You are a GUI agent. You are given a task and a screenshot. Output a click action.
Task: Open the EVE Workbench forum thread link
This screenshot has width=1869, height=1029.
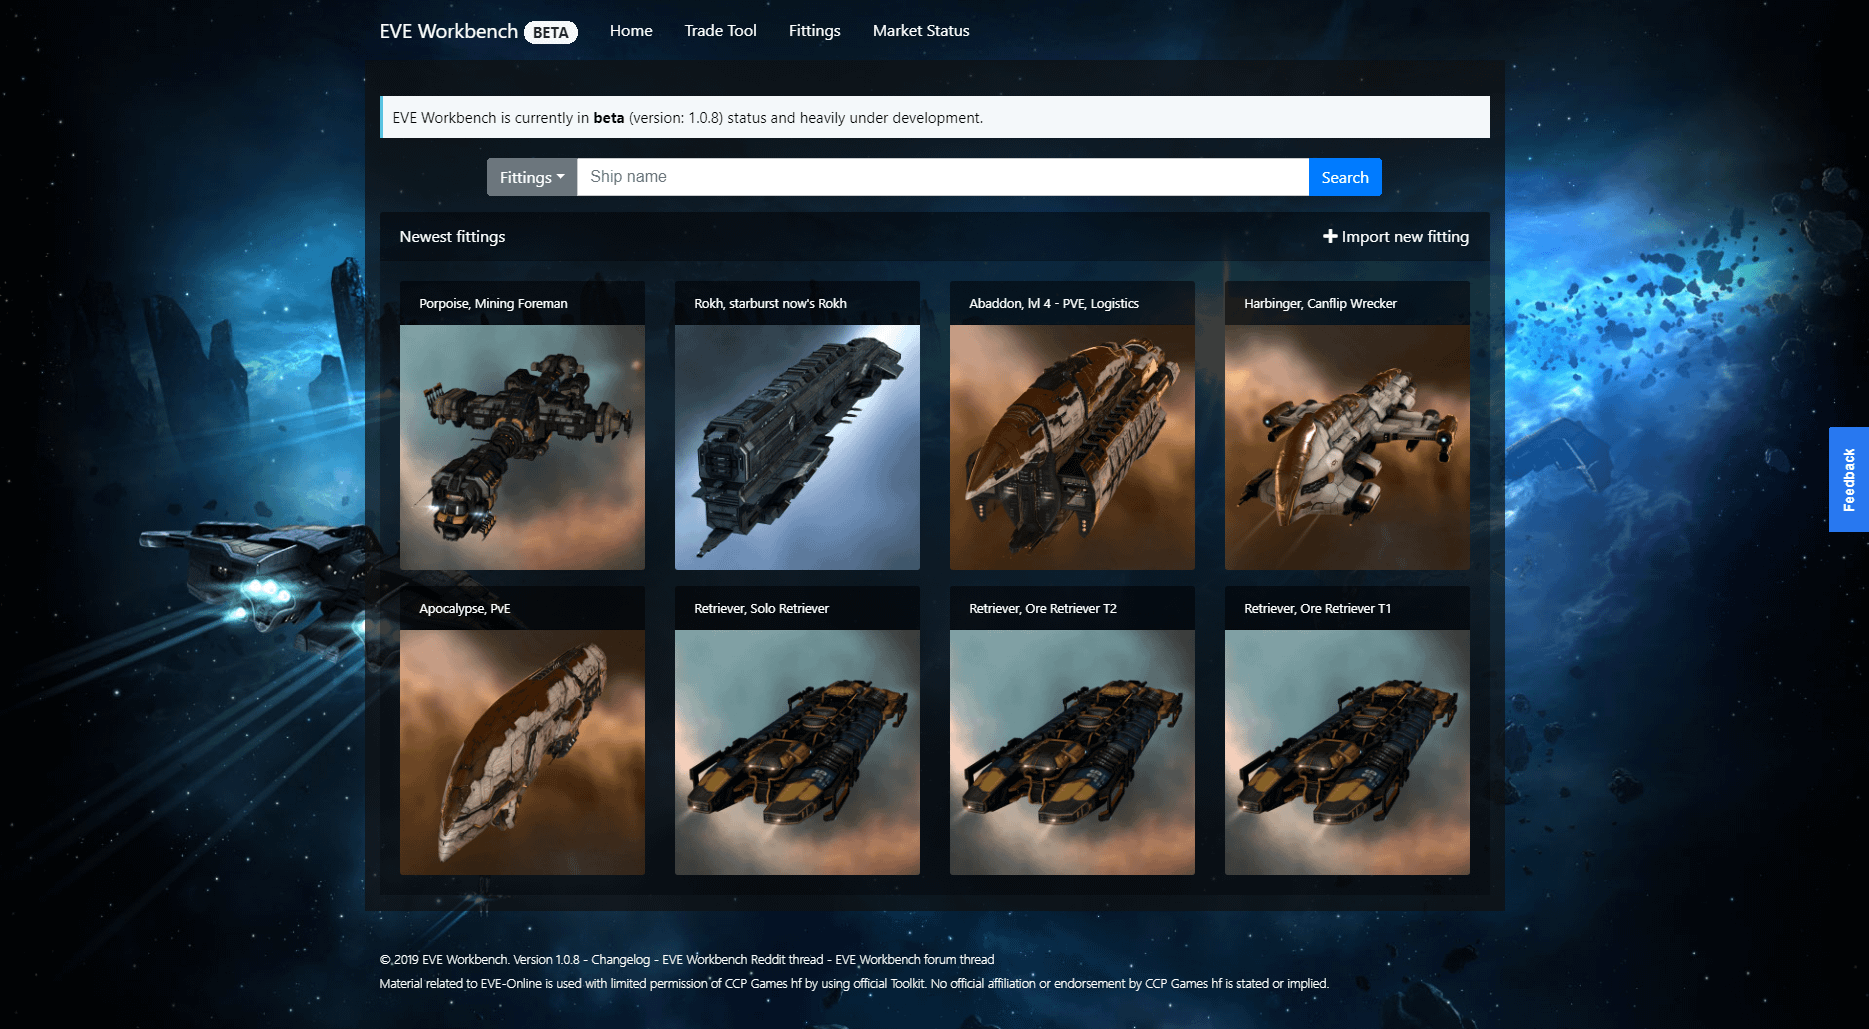tap(915, 960)
